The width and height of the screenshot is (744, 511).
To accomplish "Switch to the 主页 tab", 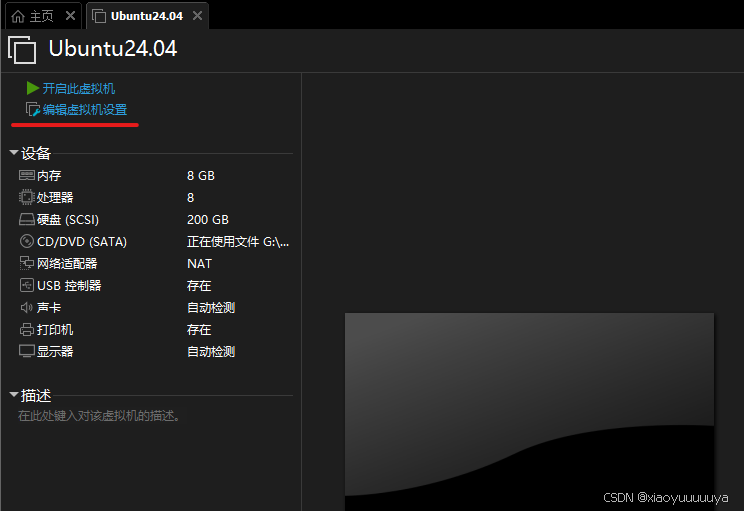I will (x=43, y=16).
